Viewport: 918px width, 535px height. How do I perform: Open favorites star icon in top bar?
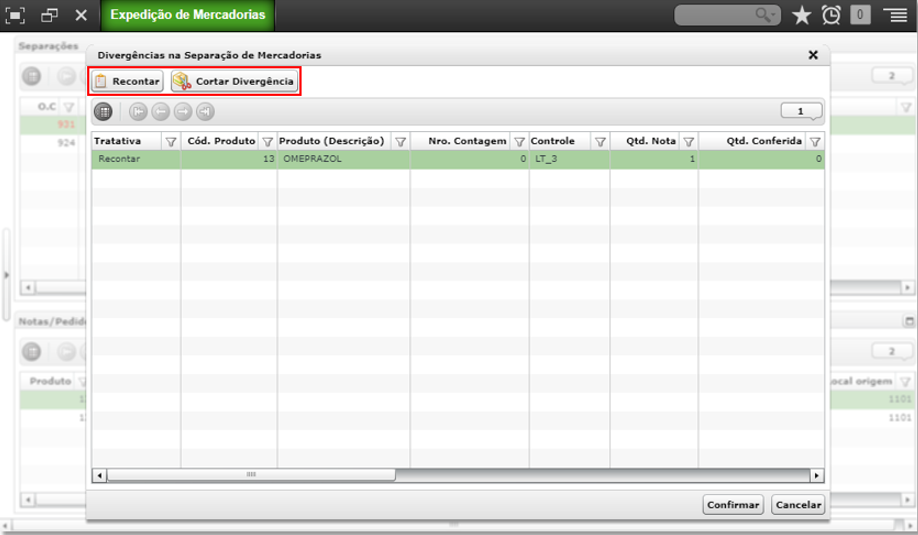click(x=801, y=15)
